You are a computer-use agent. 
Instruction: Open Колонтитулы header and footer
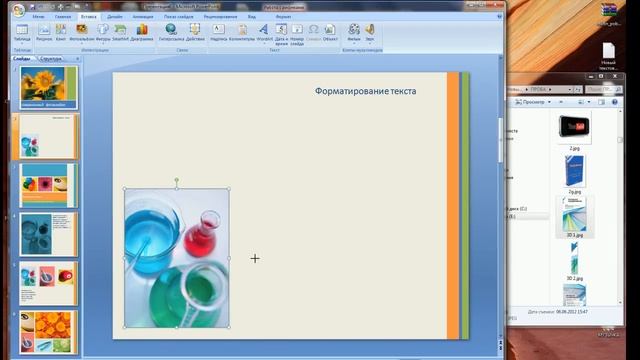[242, 33]
